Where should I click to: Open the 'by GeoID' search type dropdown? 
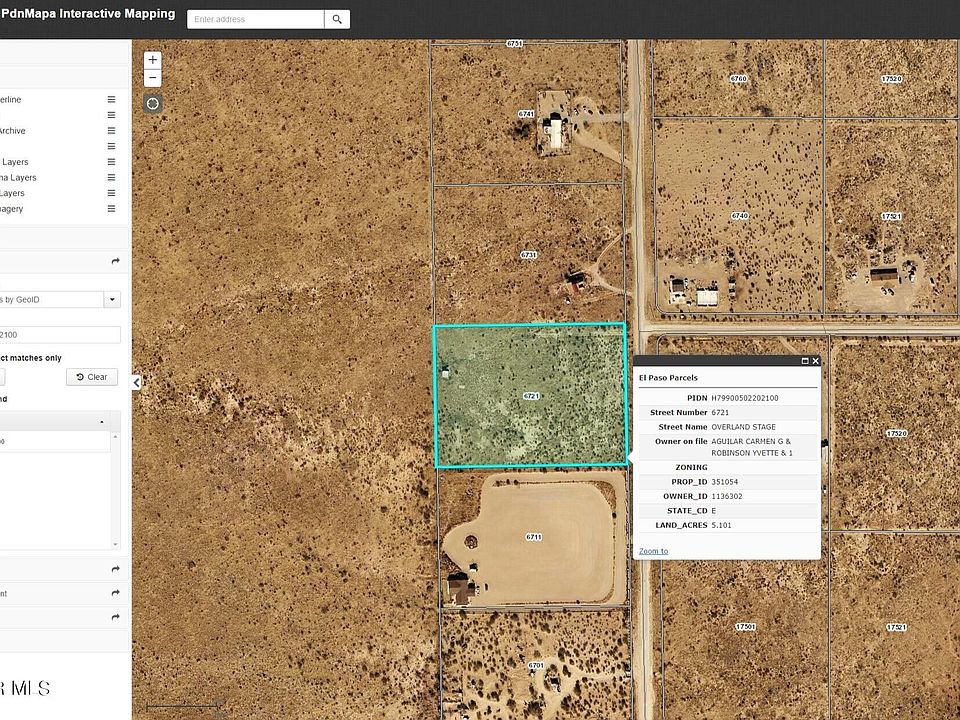point(112,299)
